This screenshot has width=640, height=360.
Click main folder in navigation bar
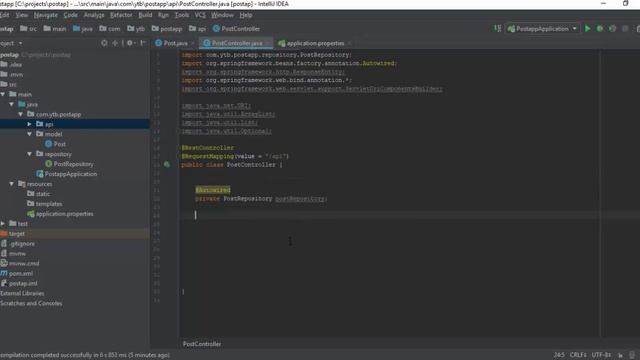pyautogui.click(x=55, y=29)
